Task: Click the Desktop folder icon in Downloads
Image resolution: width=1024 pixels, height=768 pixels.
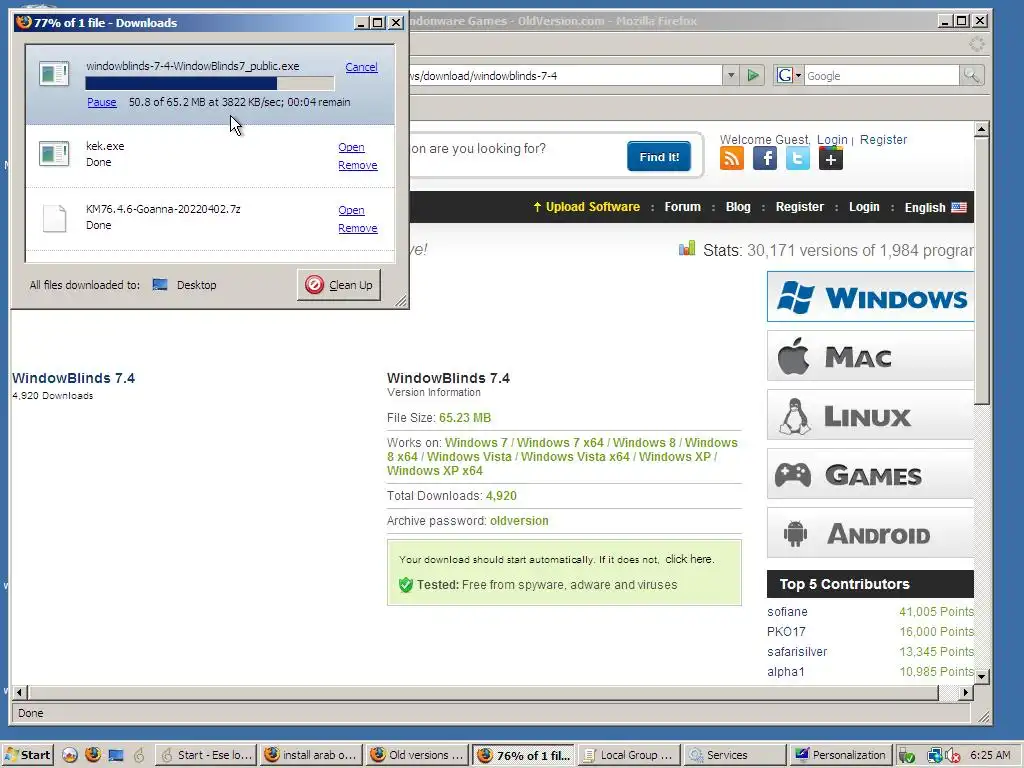Action: [x=160, y=285]
